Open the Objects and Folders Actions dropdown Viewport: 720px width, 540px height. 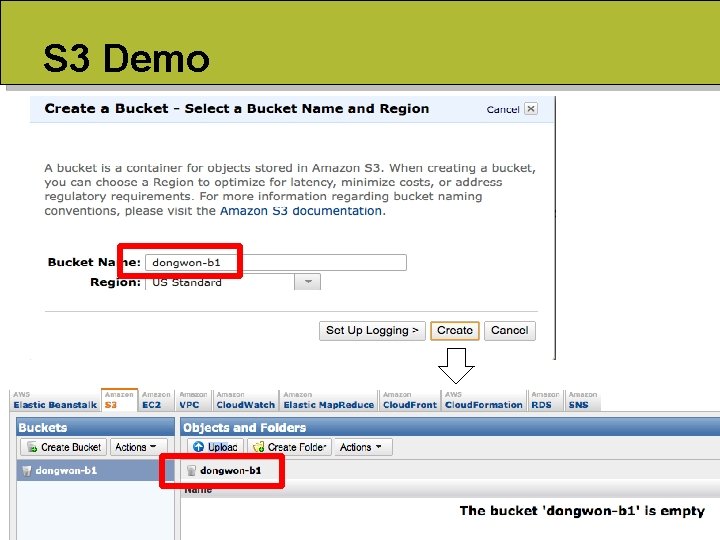point(363,447)
